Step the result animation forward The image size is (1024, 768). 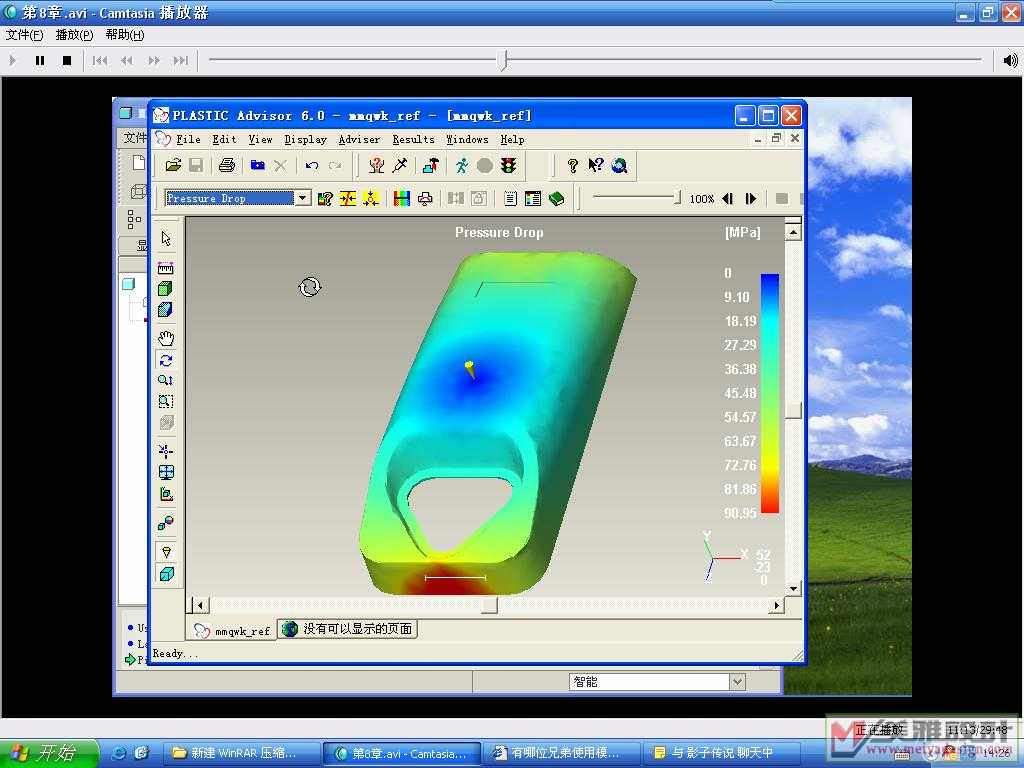[751, 199]
